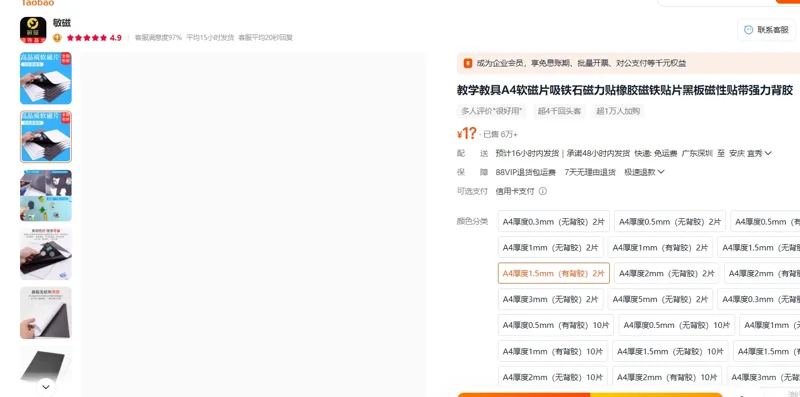Click the down arrow below the thumbnail list

click(x=46, y=387)
